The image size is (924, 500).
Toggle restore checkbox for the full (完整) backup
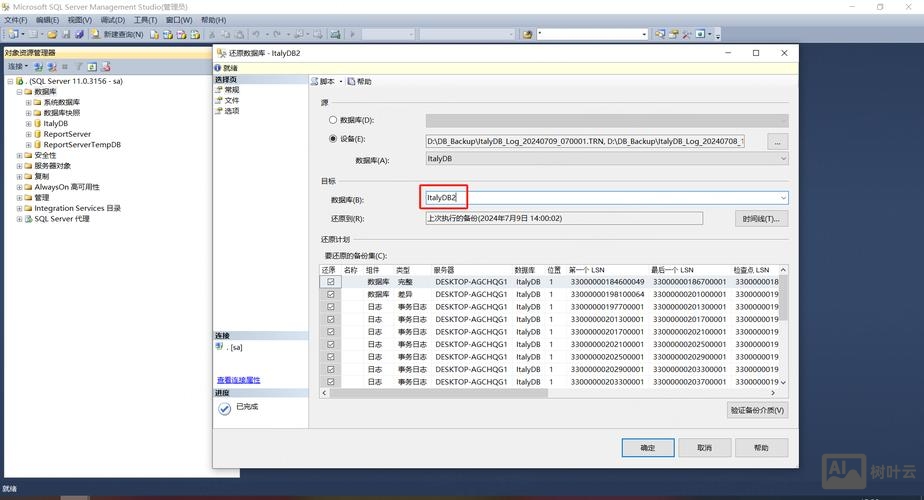tap(330, 282)
